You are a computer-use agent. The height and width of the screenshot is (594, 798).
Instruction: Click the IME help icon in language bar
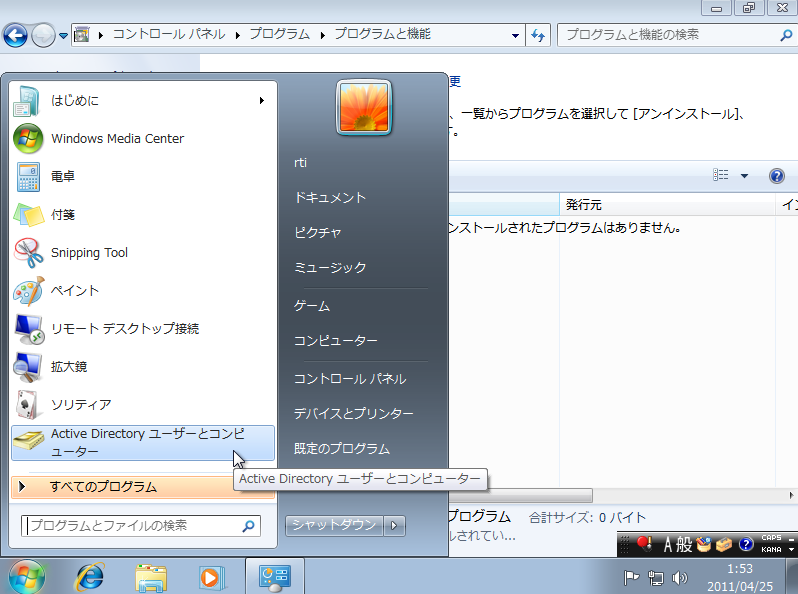click(x=746, y=545)
